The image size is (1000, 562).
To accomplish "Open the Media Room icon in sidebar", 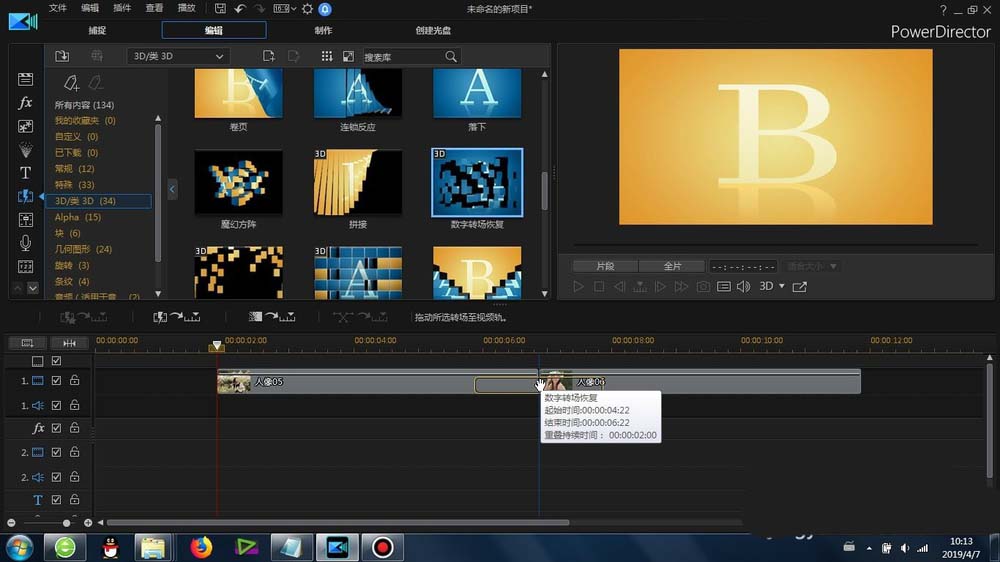I will [26, 79].
